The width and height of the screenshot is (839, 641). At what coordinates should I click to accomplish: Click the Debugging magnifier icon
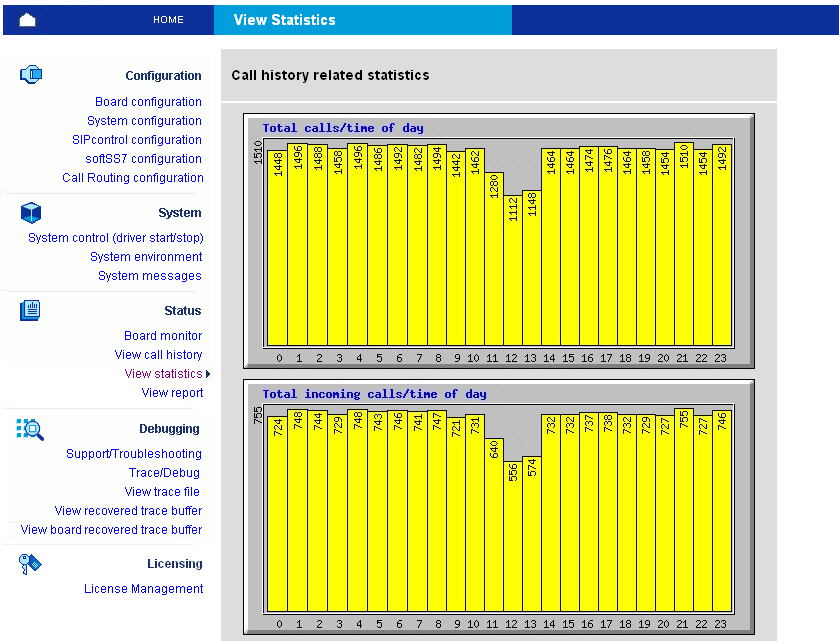[x=31, y=429]
